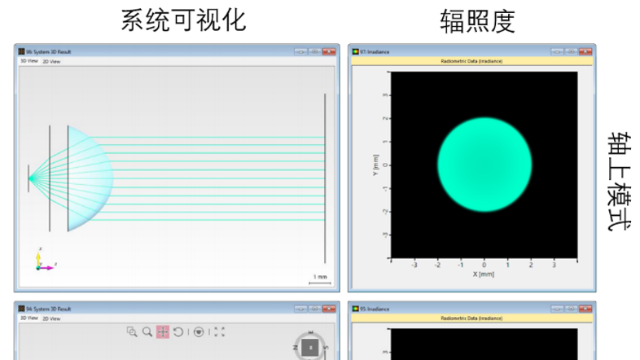Click the 96: System 3D Result window icon
The image size is (640, 360).
tap(21, 51)
